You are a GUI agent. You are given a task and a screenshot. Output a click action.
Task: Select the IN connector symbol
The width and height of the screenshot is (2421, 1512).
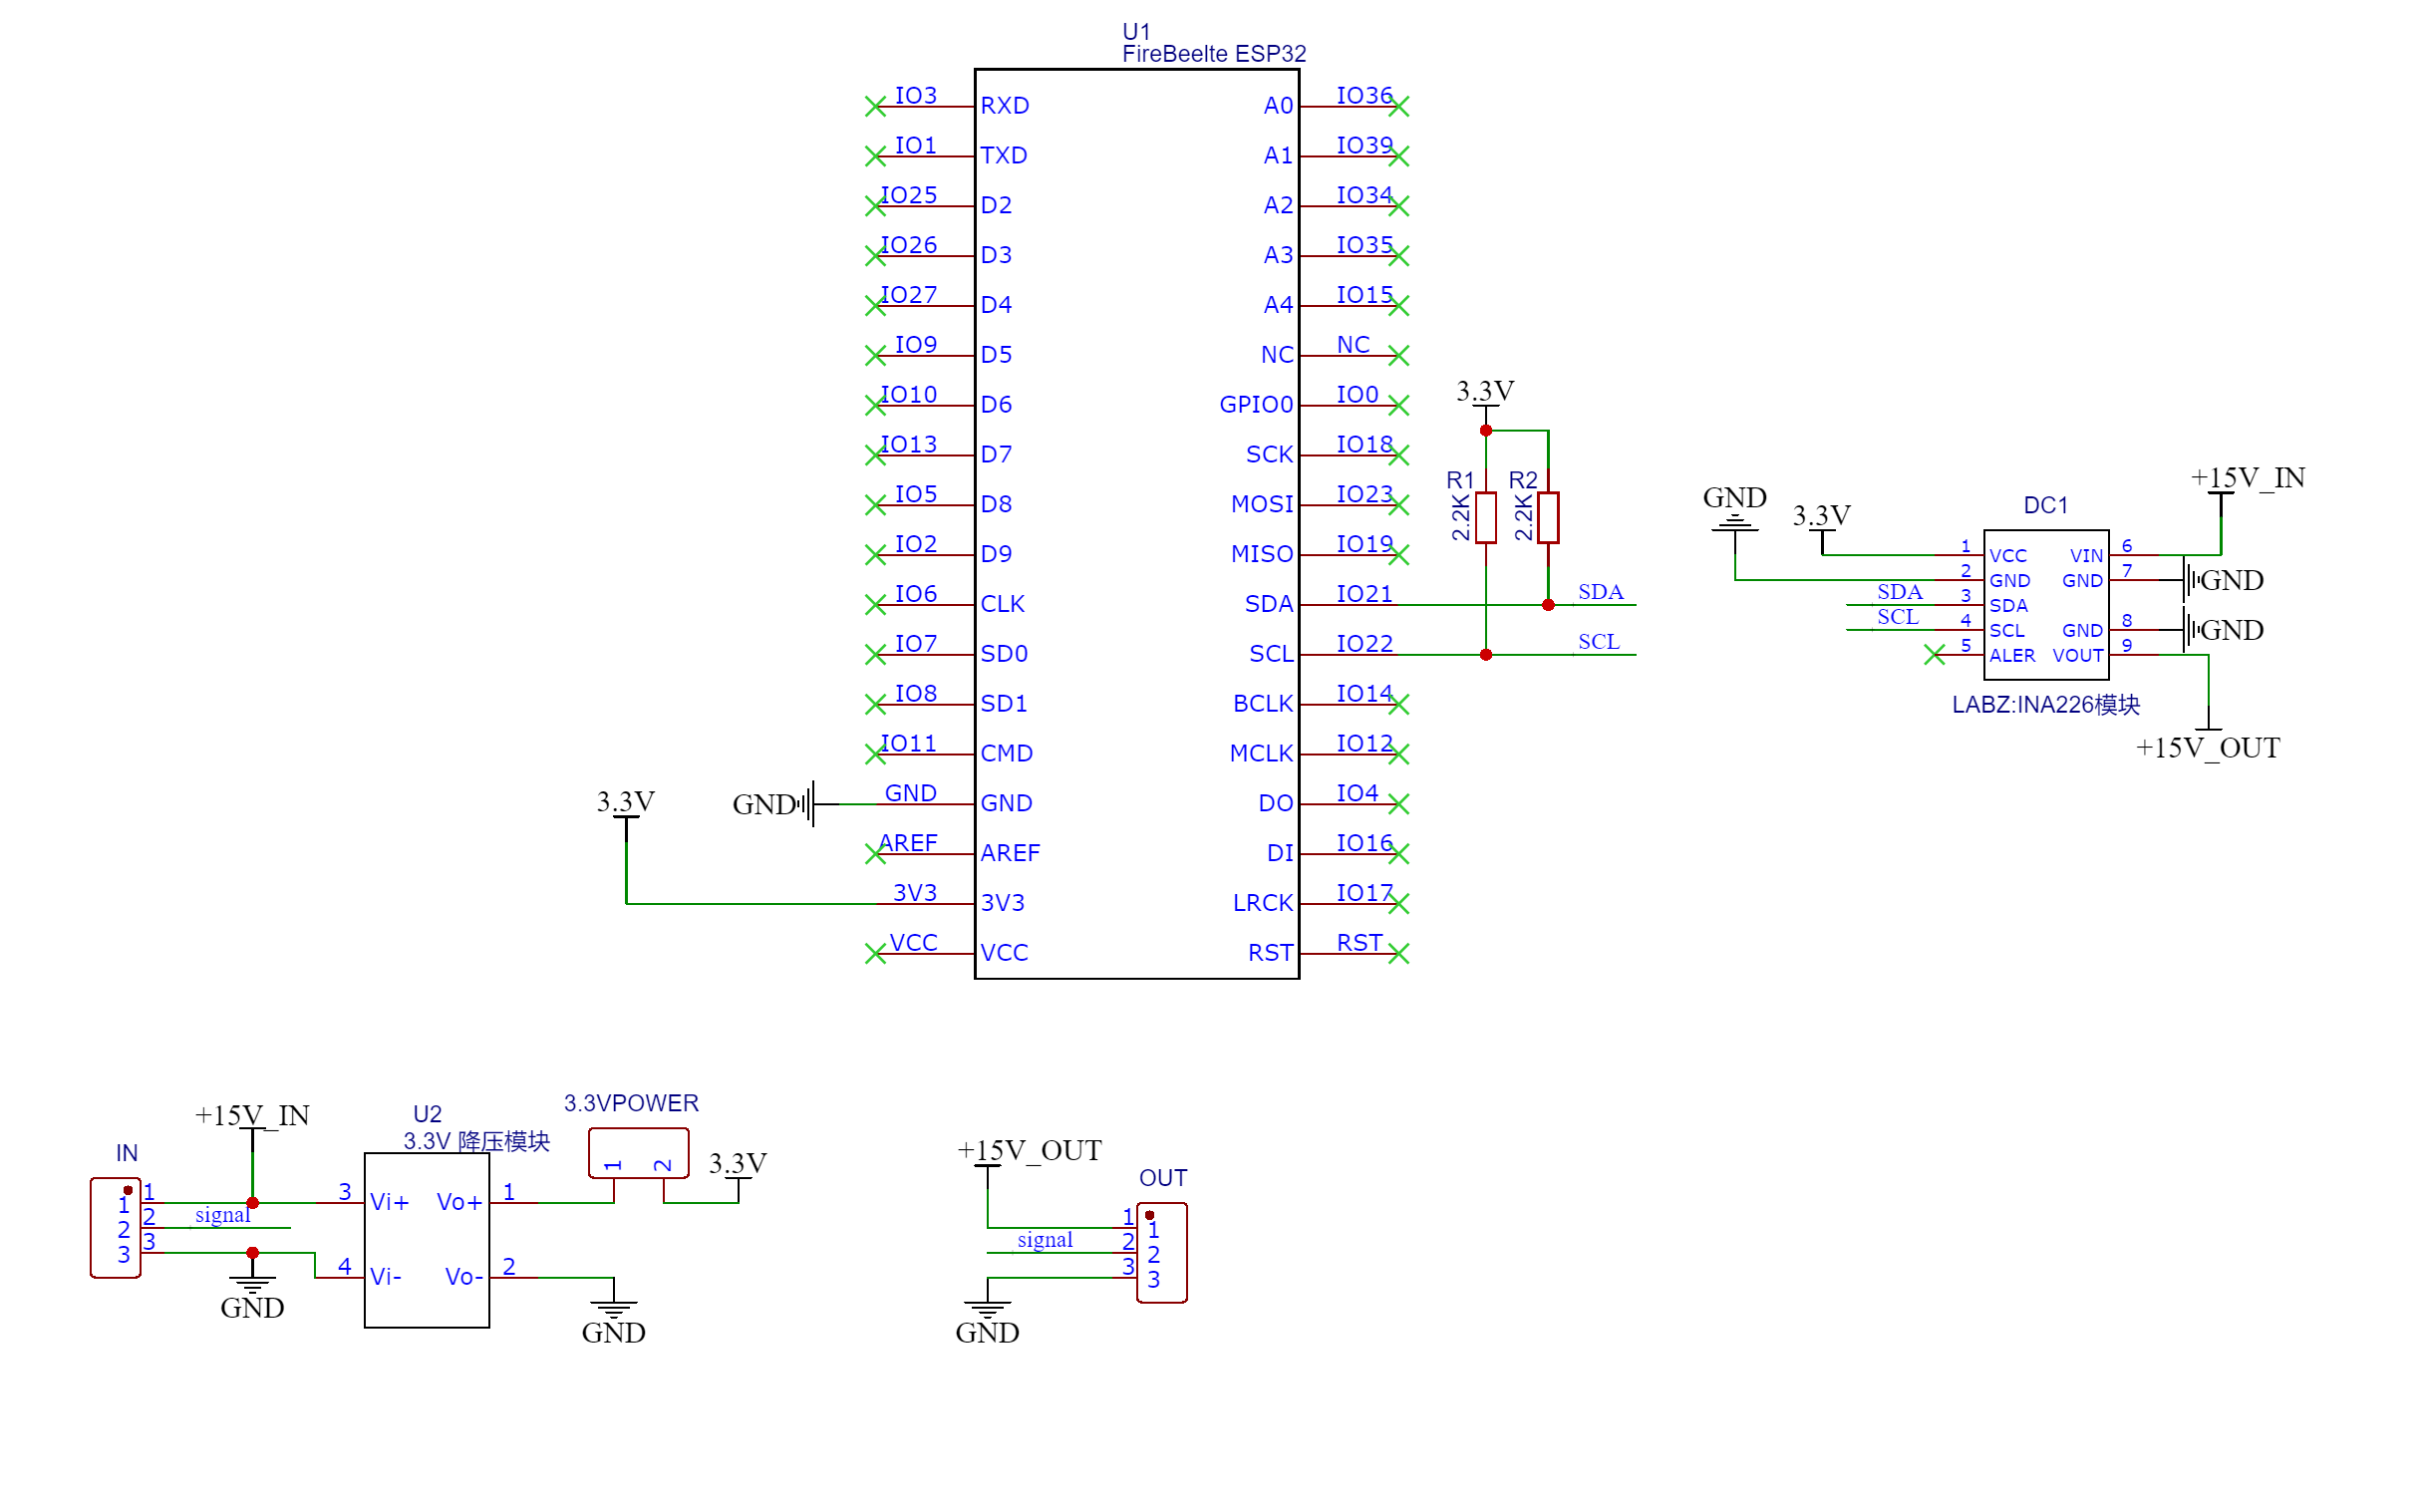click(115, 1228)
